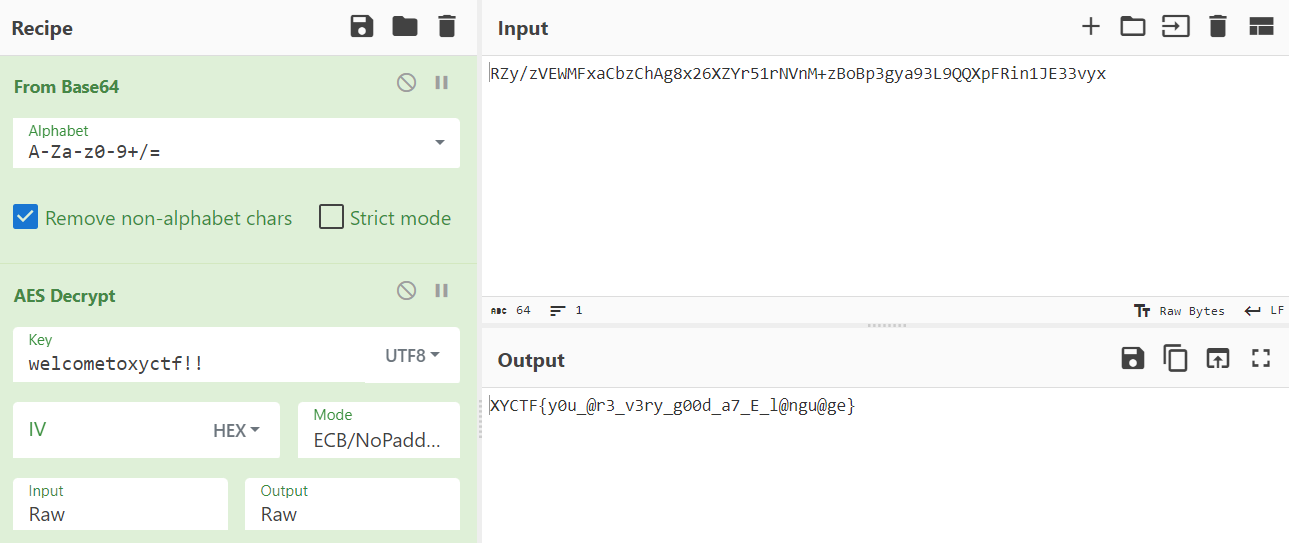Open folder as input
The height and width of the screenshot is (543, 1289).
[x=1132, y=27]
